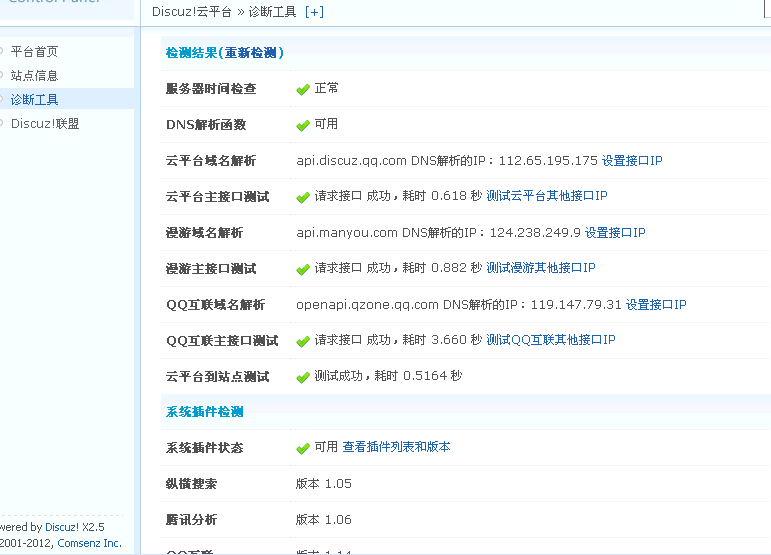This screenshot has width=771, height=555.
Task: Click green check icon for 云平台主接口测试
Action: pos(303,198)
